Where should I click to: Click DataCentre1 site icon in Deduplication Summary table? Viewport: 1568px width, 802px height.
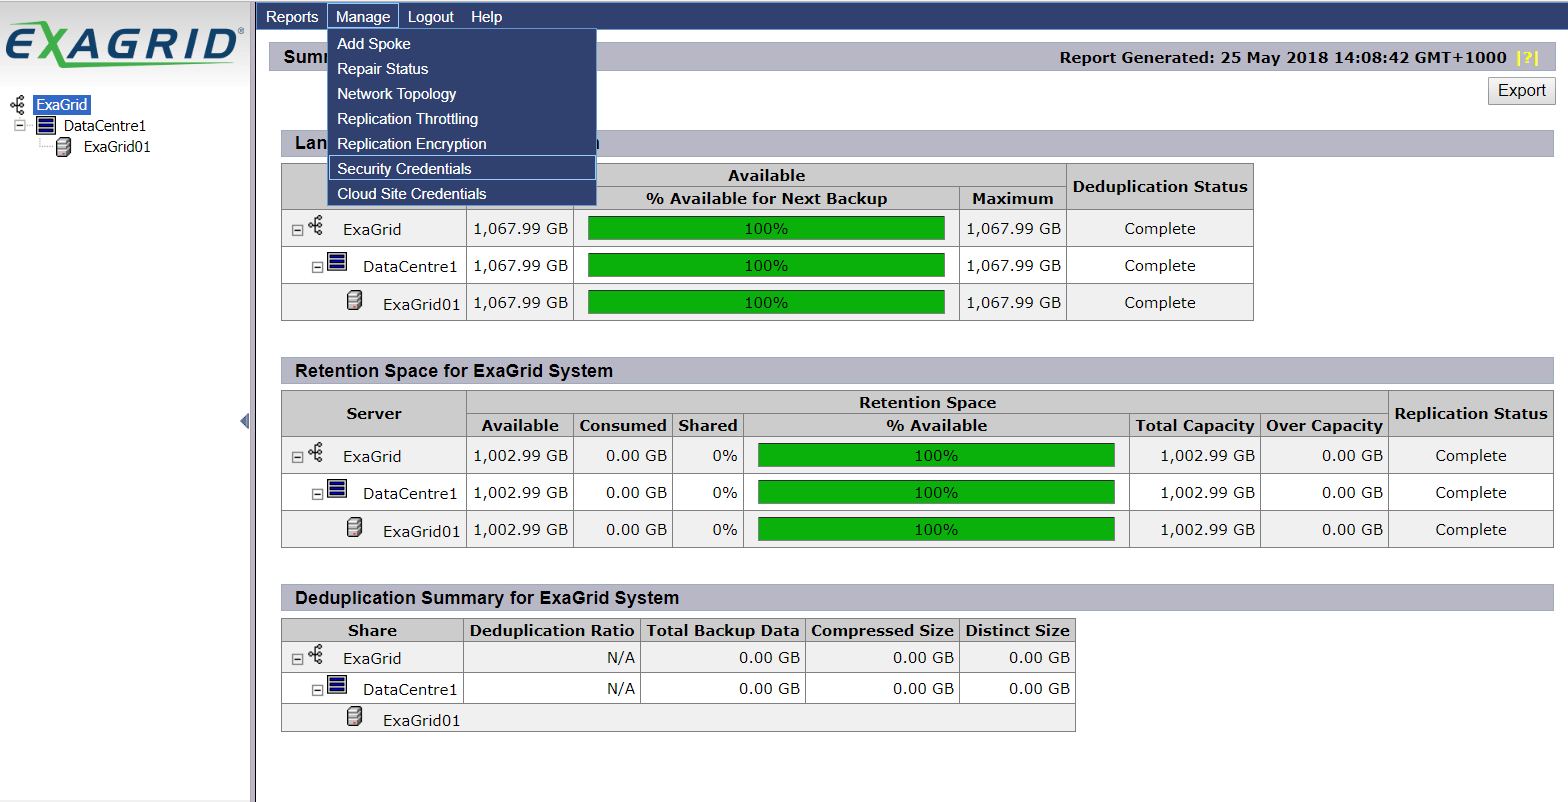point(337,686)
